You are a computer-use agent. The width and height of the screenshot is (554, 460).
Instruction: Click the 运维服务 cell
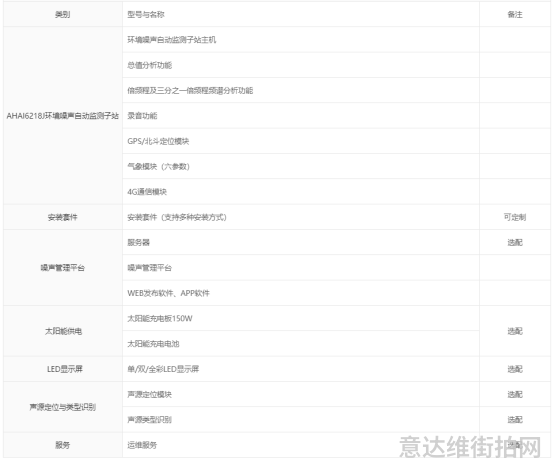click(301, 445)
